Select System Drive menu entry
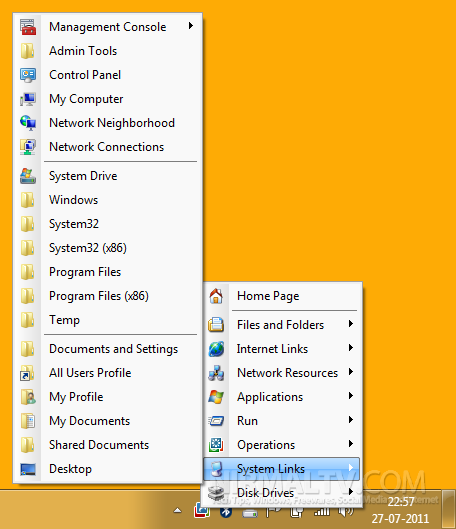This screenshot has height=529, width=456. [108, 176]
